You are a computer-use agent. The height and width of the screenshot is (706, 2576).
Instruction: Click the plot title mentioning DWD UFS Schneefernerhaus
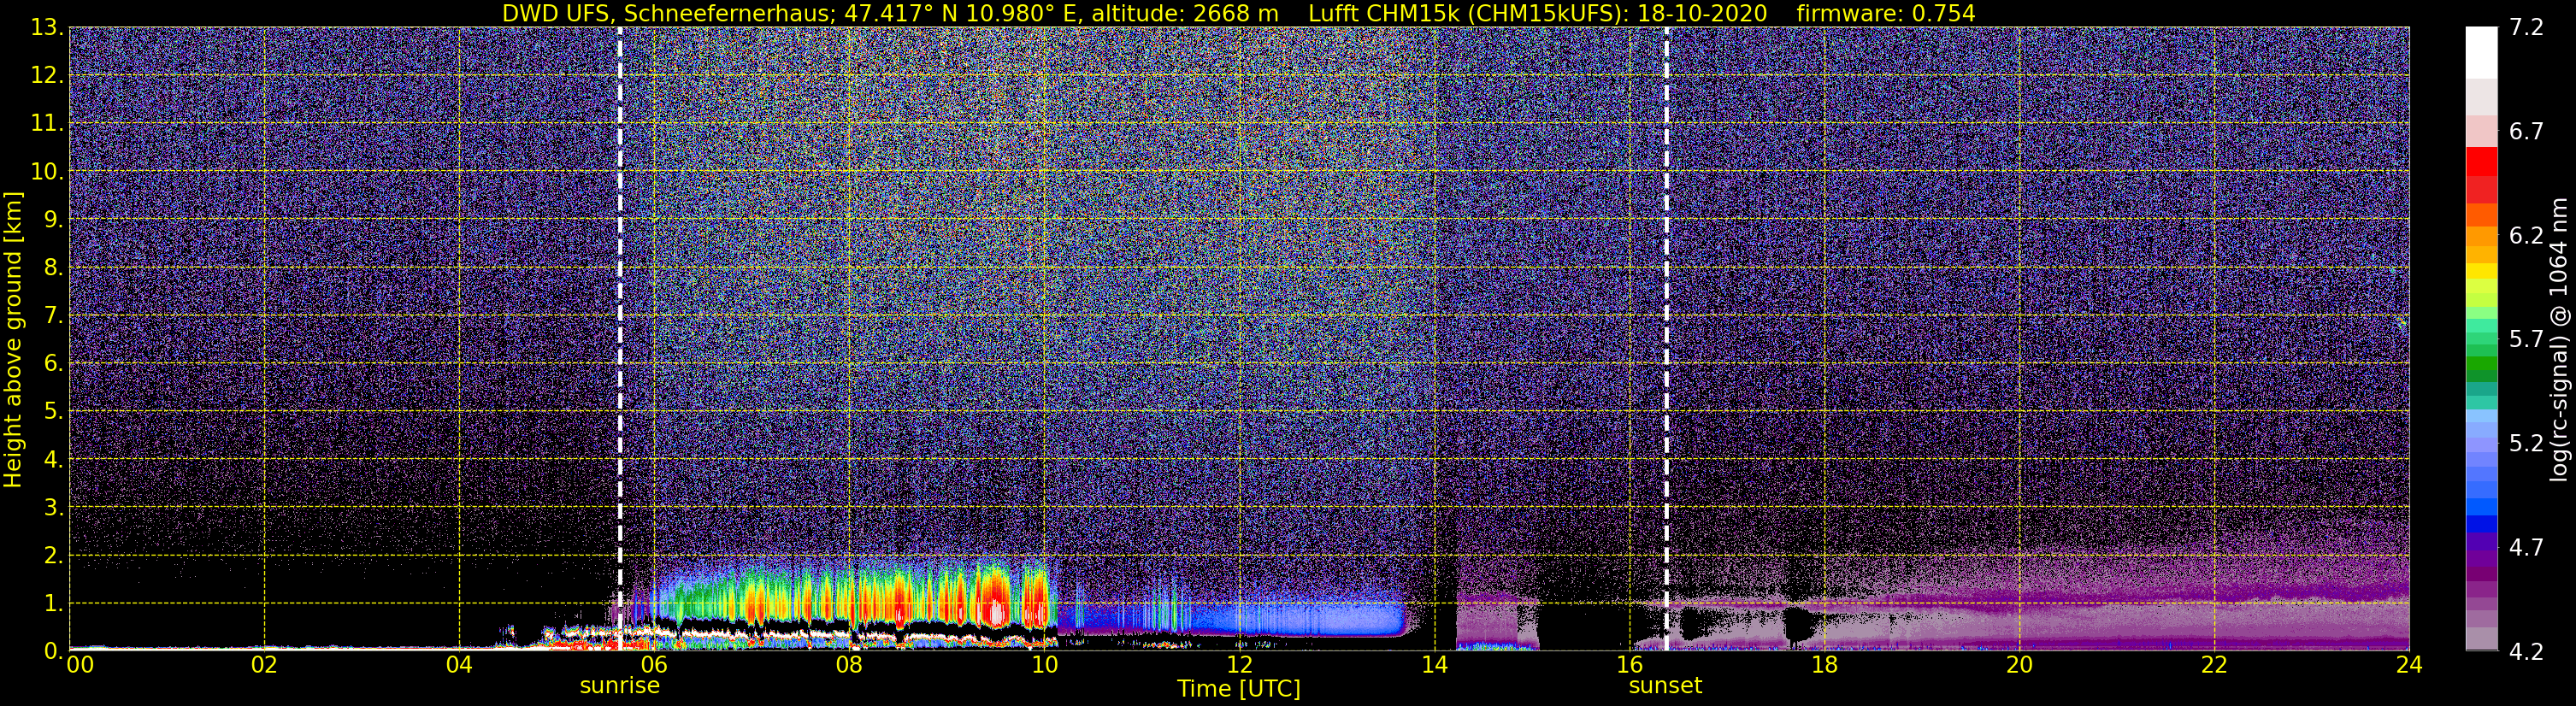tap(1238, 13)
